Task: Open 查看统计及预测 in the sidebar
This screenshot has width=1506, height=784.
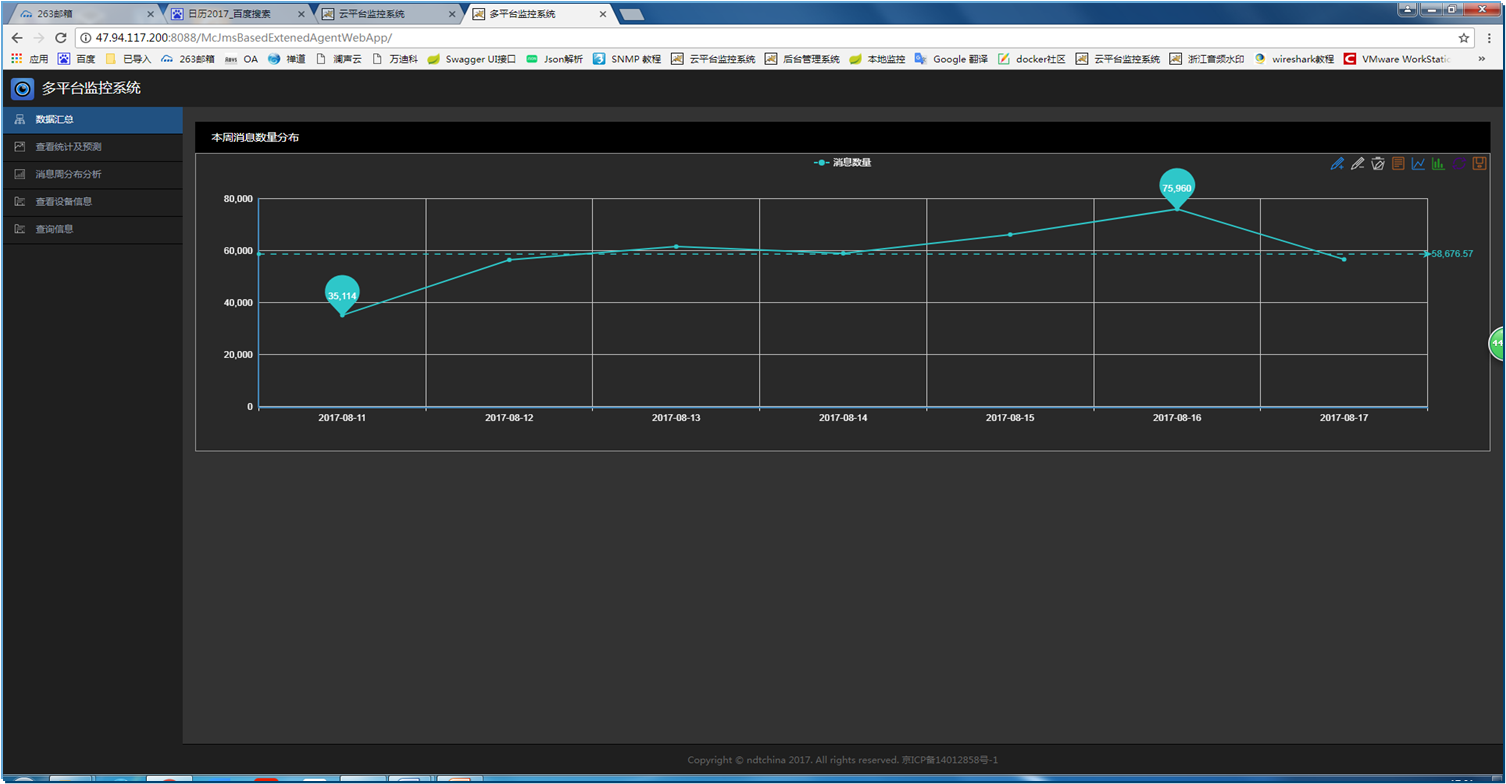Action: tap(68, 147)
